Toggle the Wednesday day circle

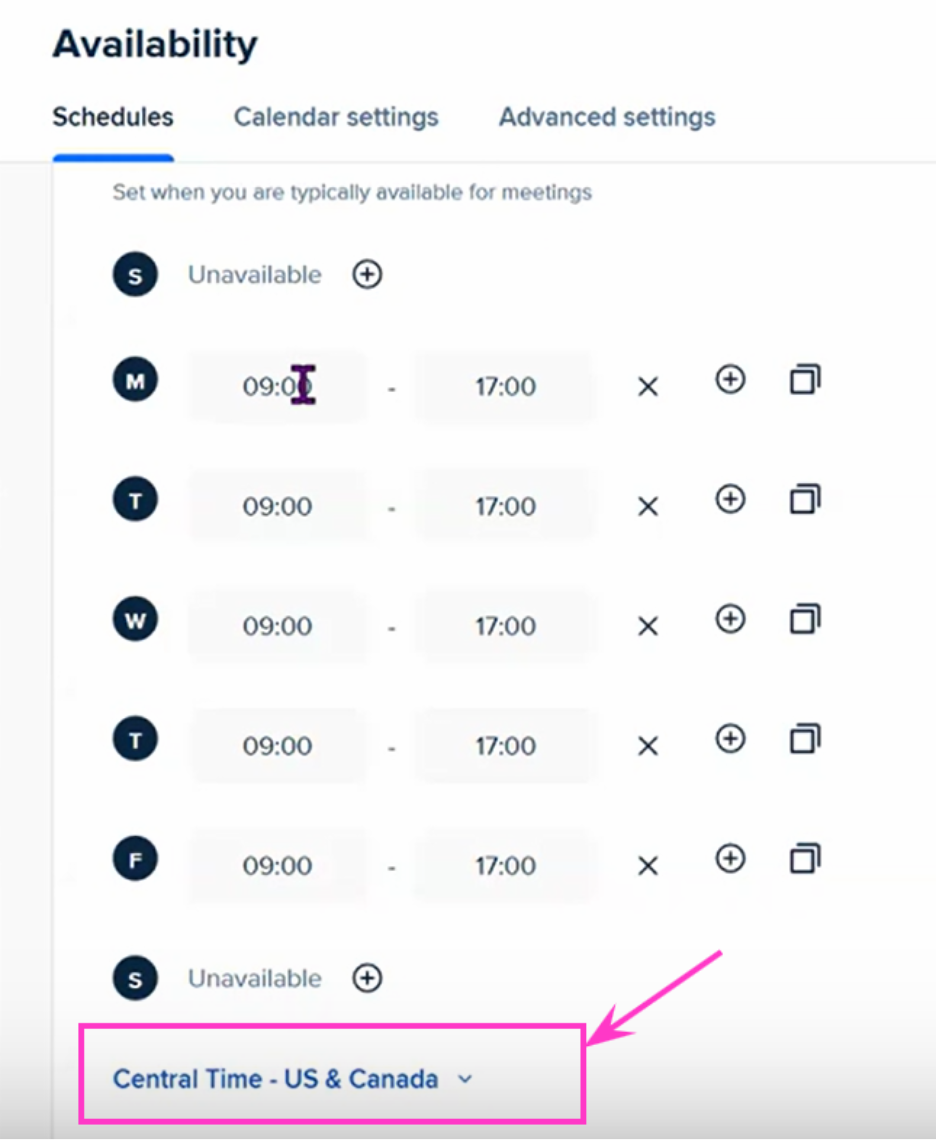135,619
